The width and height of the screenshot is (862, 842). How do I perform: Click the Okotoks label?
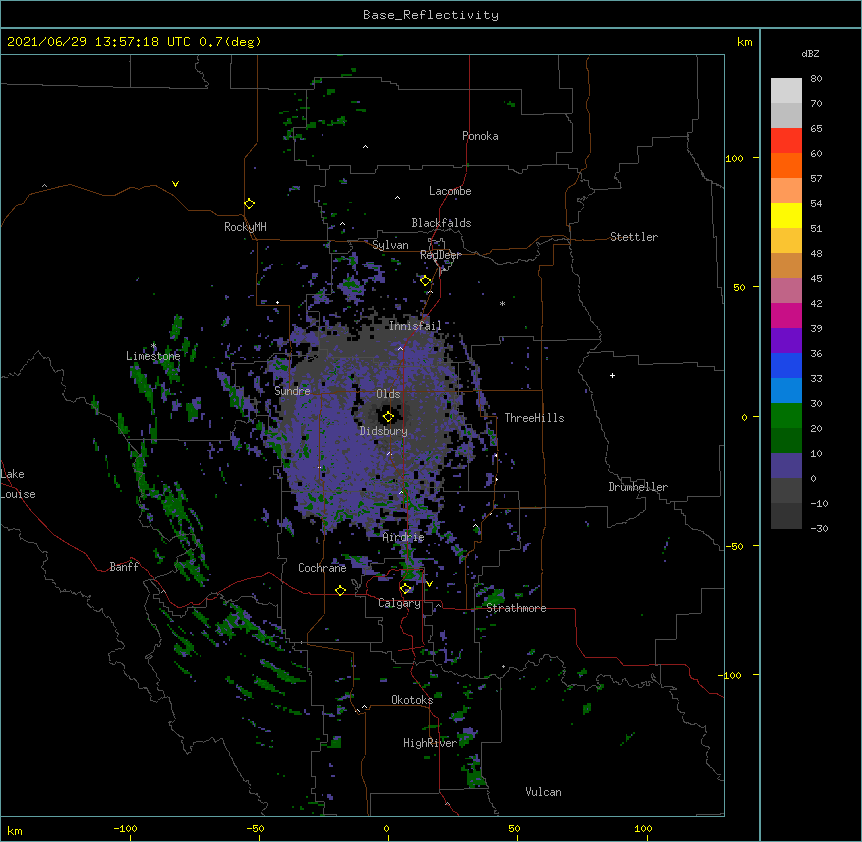[412, 700]
